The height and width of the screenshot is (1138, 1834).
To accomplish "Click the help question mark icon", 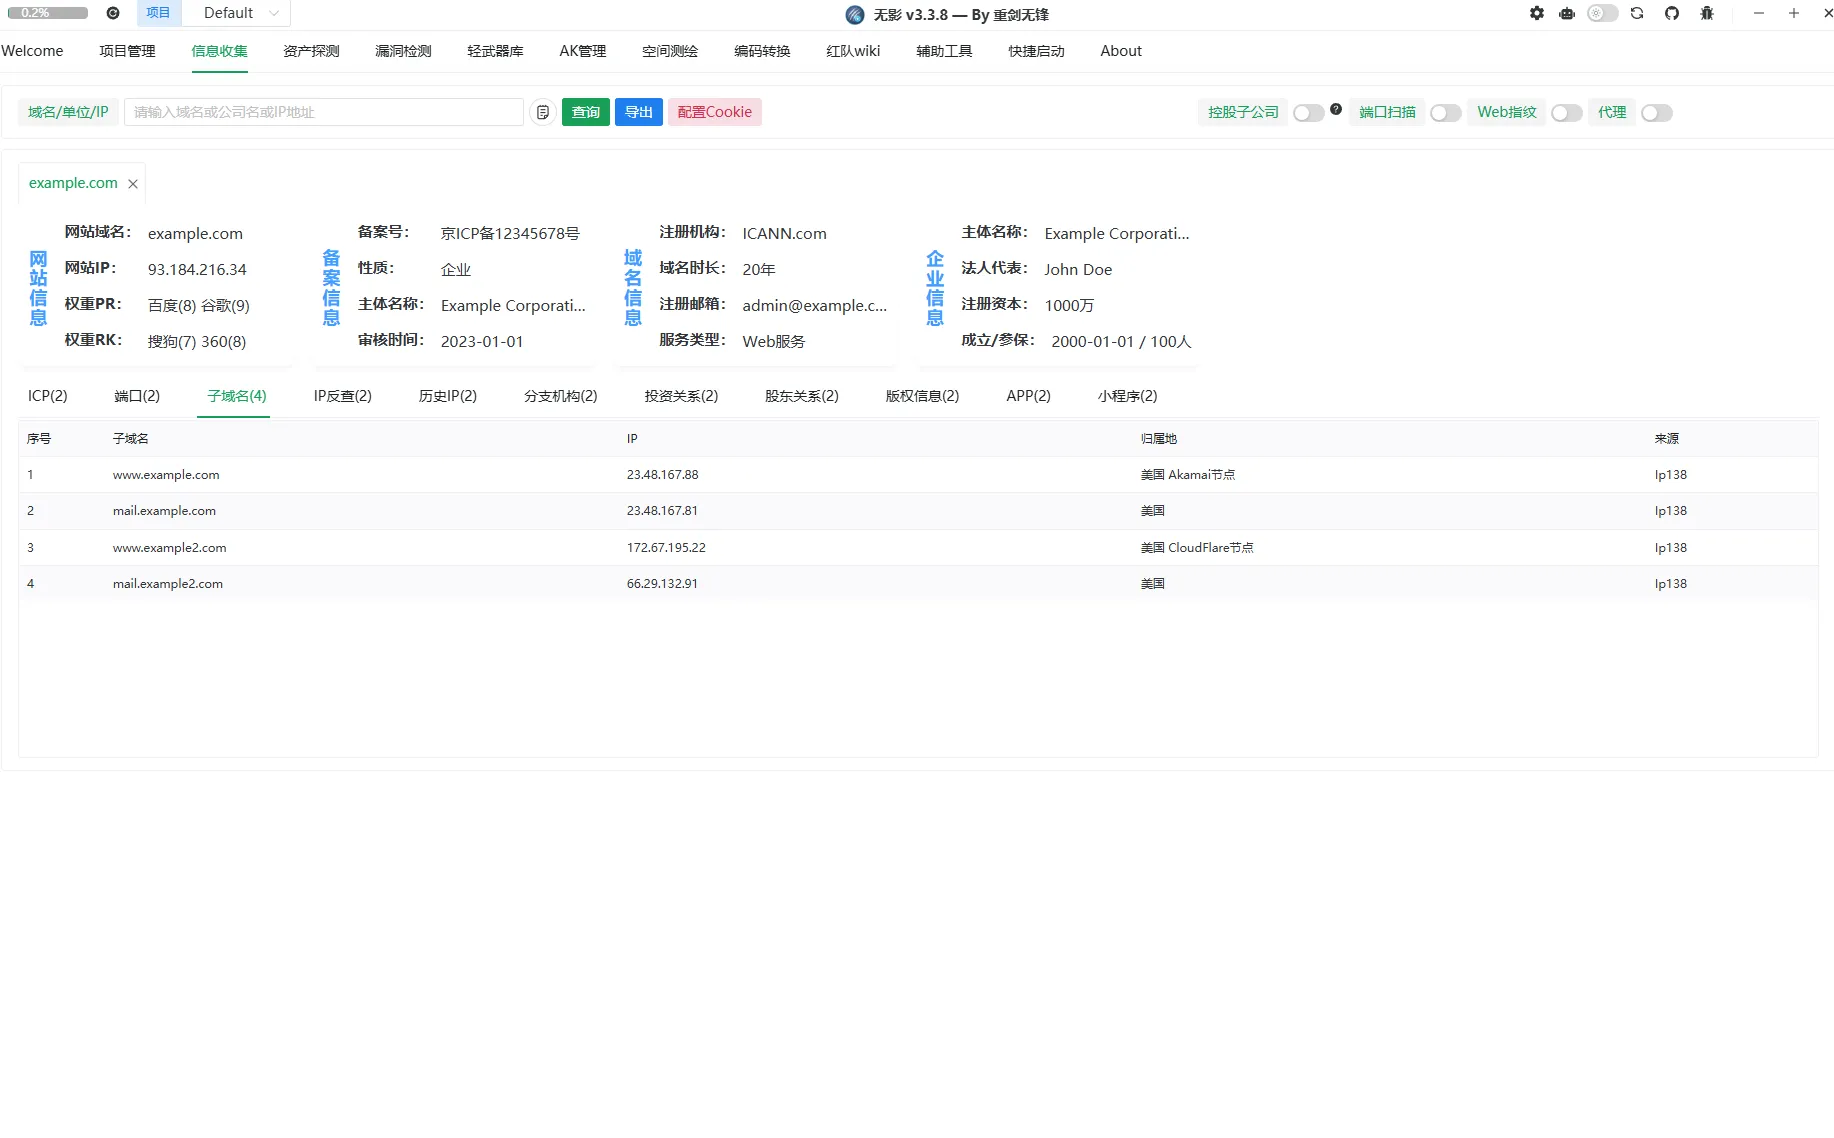I will click(1336, 108).
